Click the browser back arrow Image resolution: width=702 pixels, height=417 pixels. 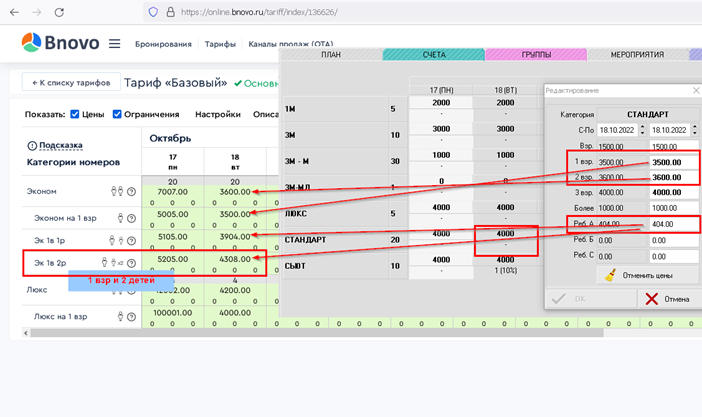tap(11, 12)
